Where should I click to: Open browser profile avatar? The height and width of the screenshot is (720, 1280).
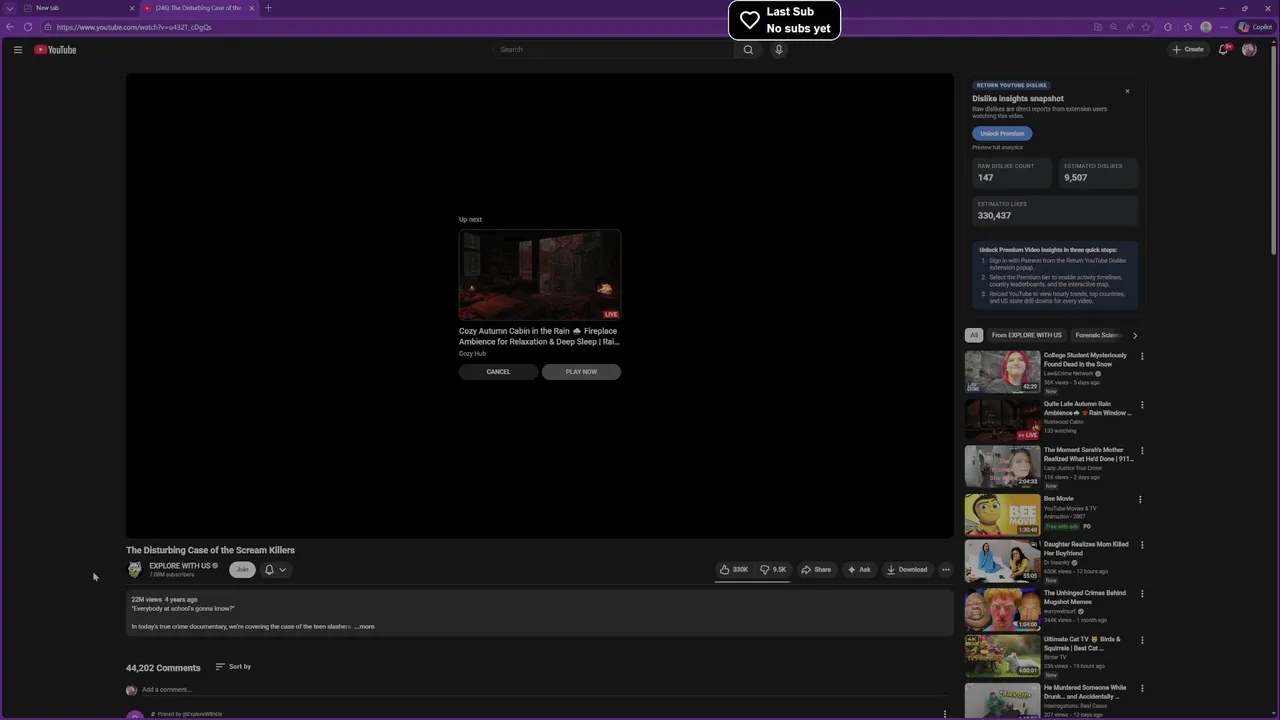coord(1206,27)
